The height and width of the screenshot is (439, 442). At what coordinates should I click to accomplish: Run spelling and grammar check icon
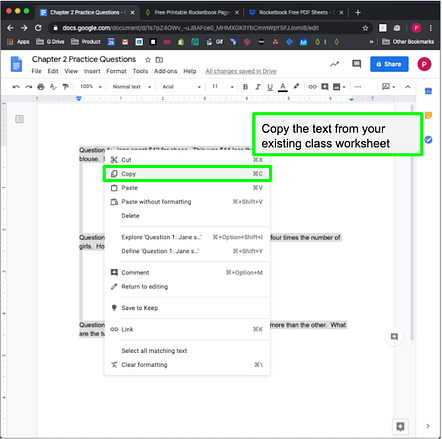pos(53,87)
